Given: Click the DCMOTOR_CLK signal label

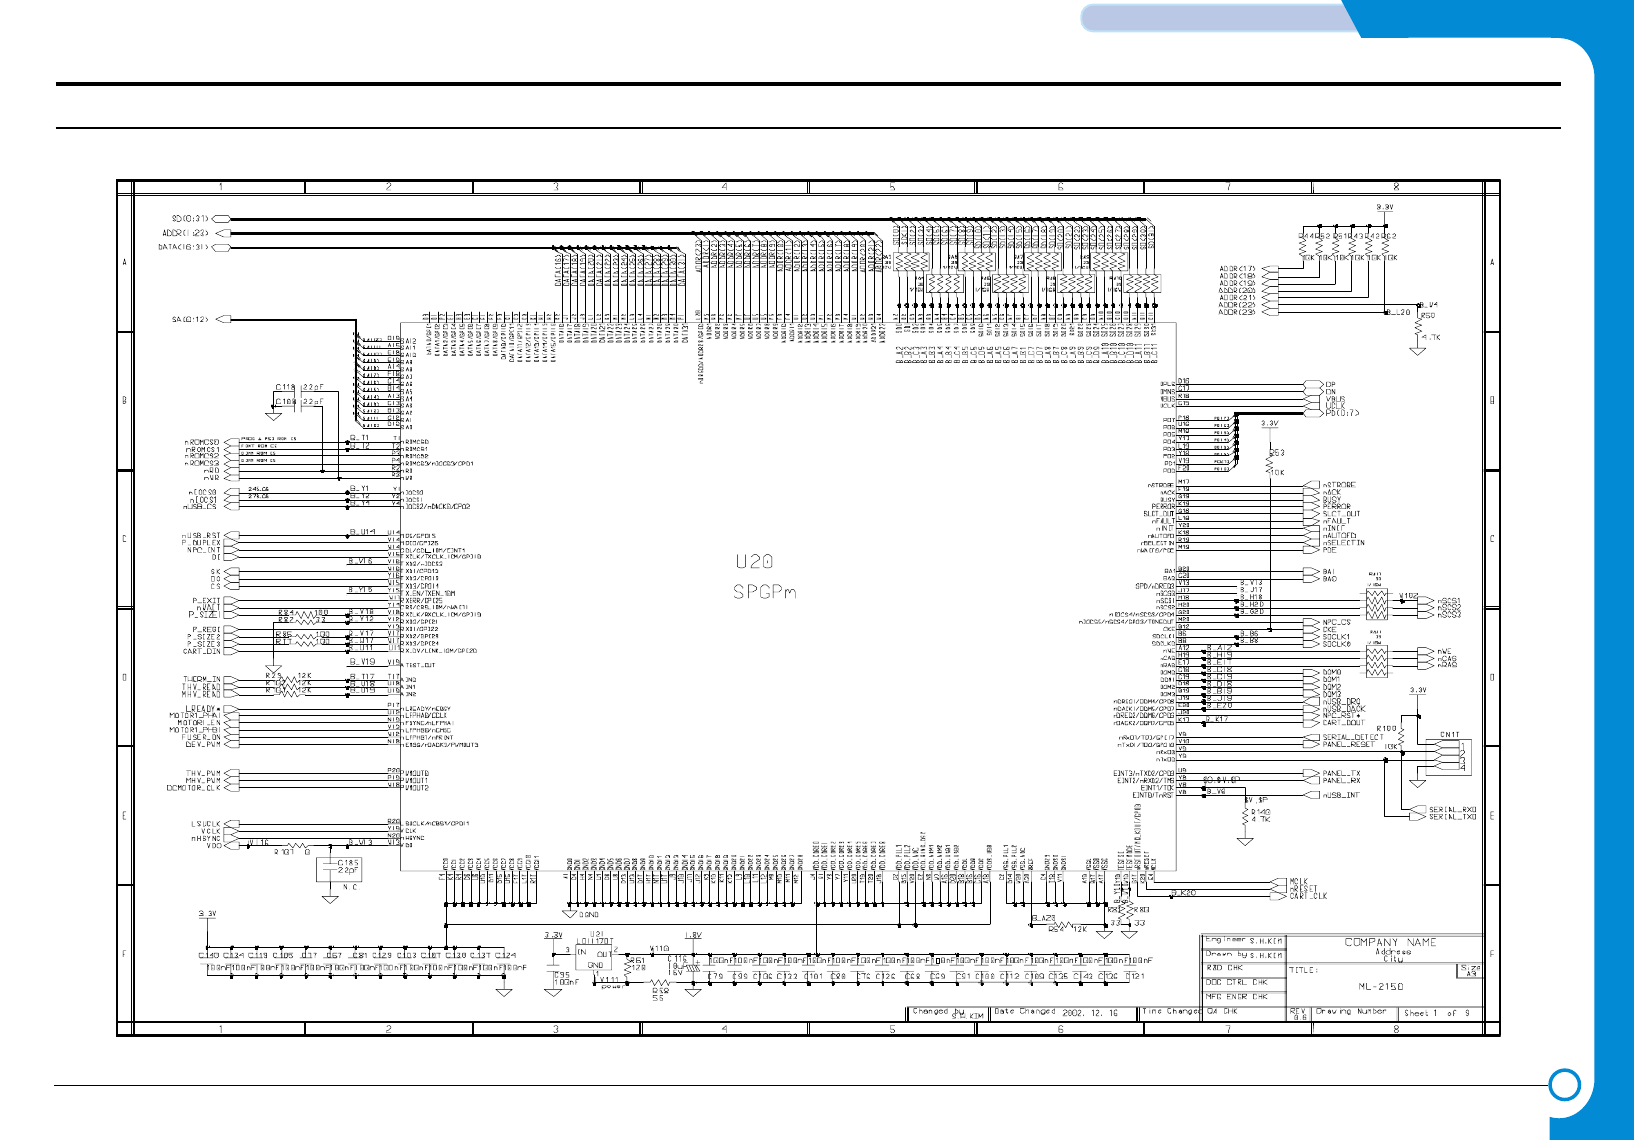Looking at the screenshot, I should tap(194, 788).
